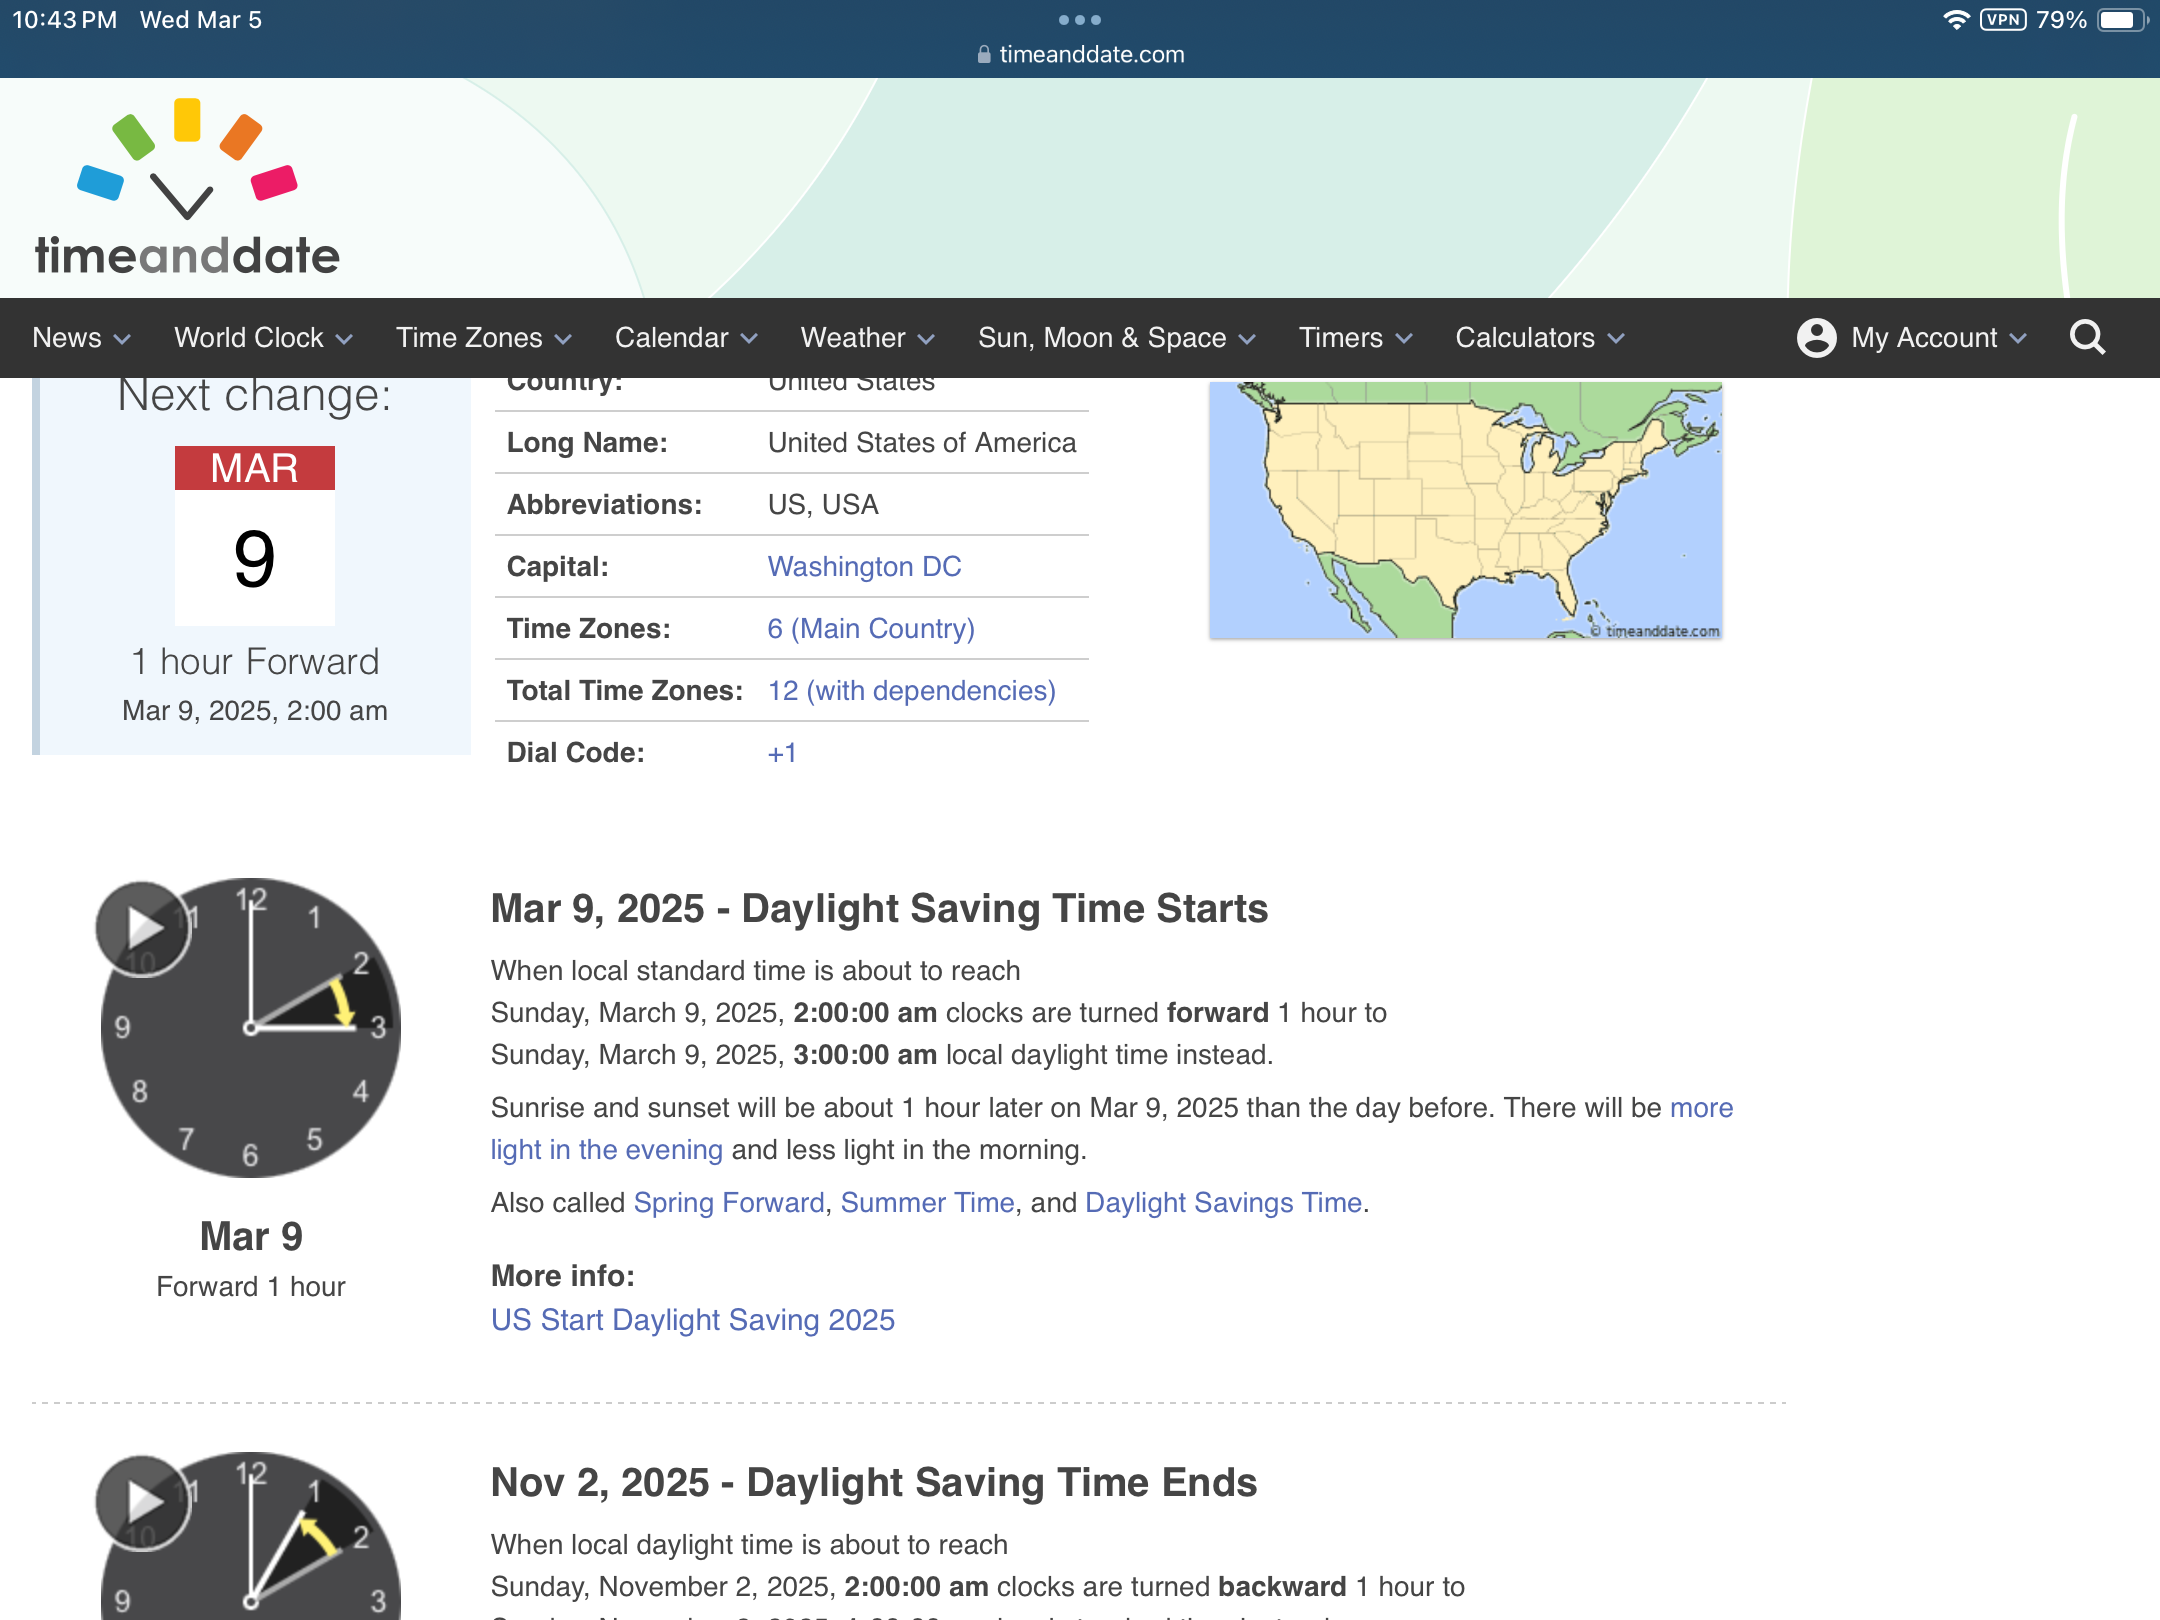Open the Sun, Moon & Space menu
The height and width of the screenshot is (1620, 2160).
click(1117, 338)
